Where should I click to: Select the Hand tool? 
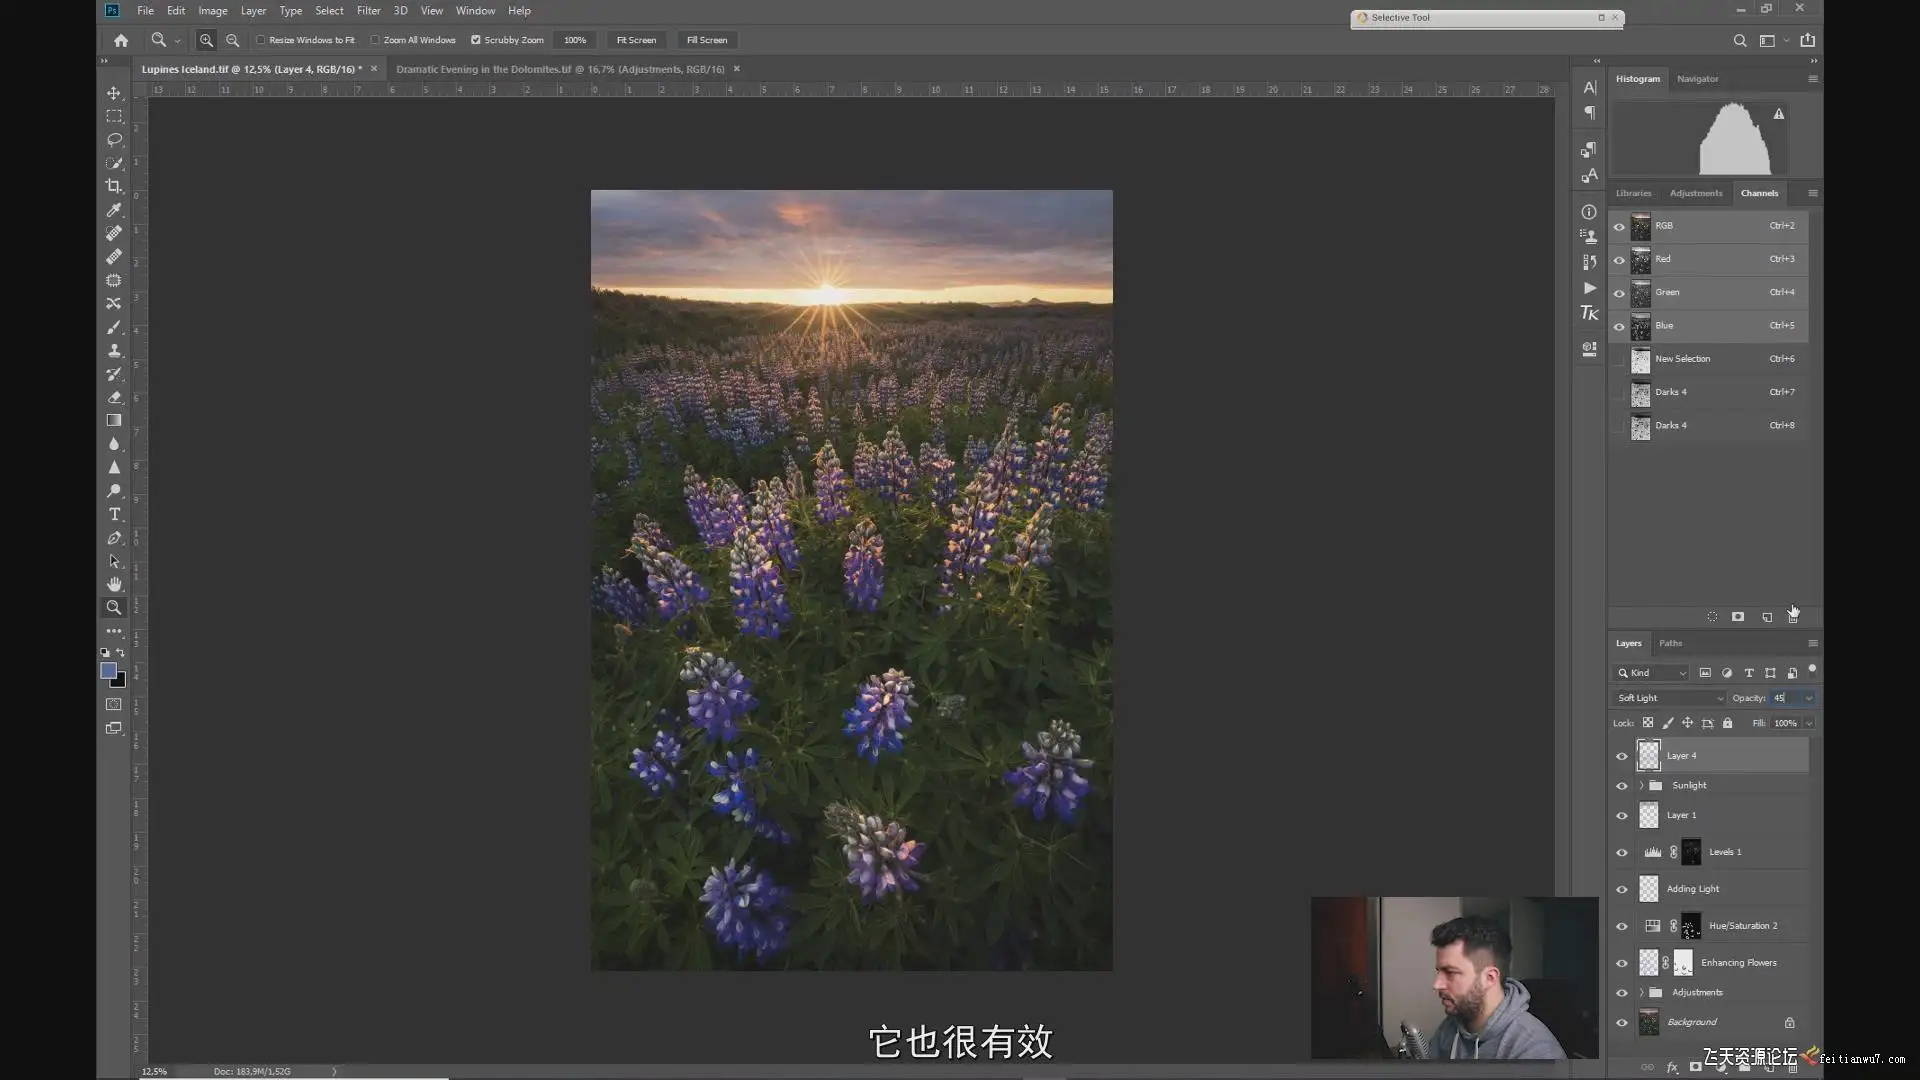click(114, 584)
